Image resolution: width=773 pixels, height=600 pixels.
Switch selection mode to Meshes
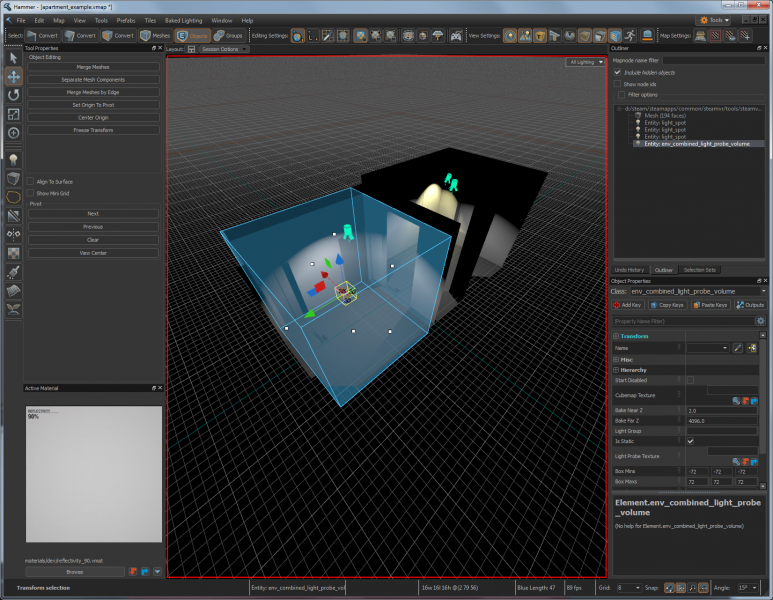coord(155,35)
